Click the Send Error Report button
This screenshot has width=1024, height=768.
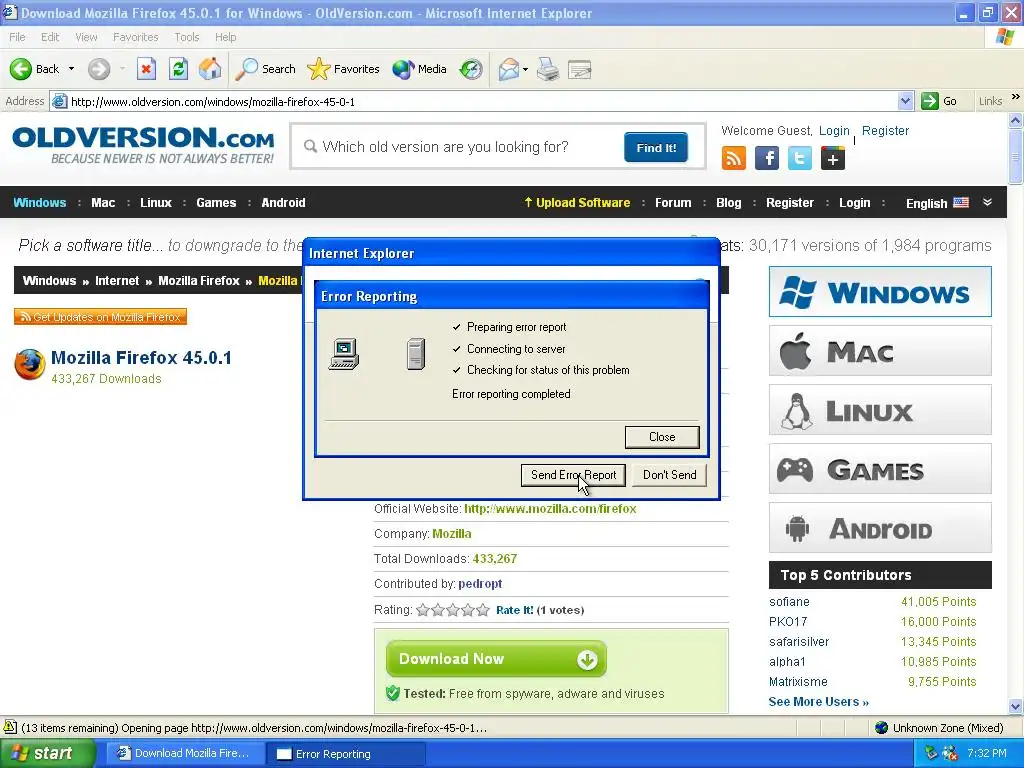tap(573, 475)
